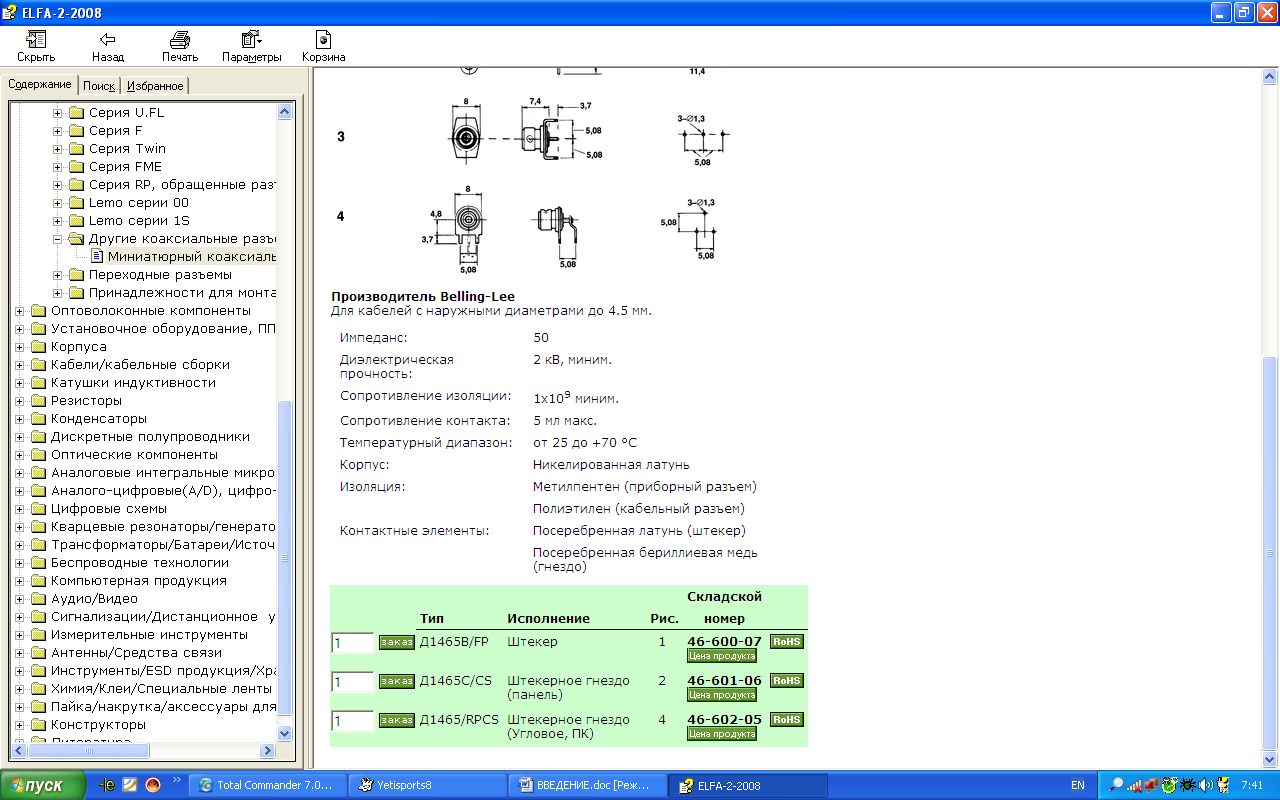
Task: Expand the Серия F tree node
Action: (57, 131)
